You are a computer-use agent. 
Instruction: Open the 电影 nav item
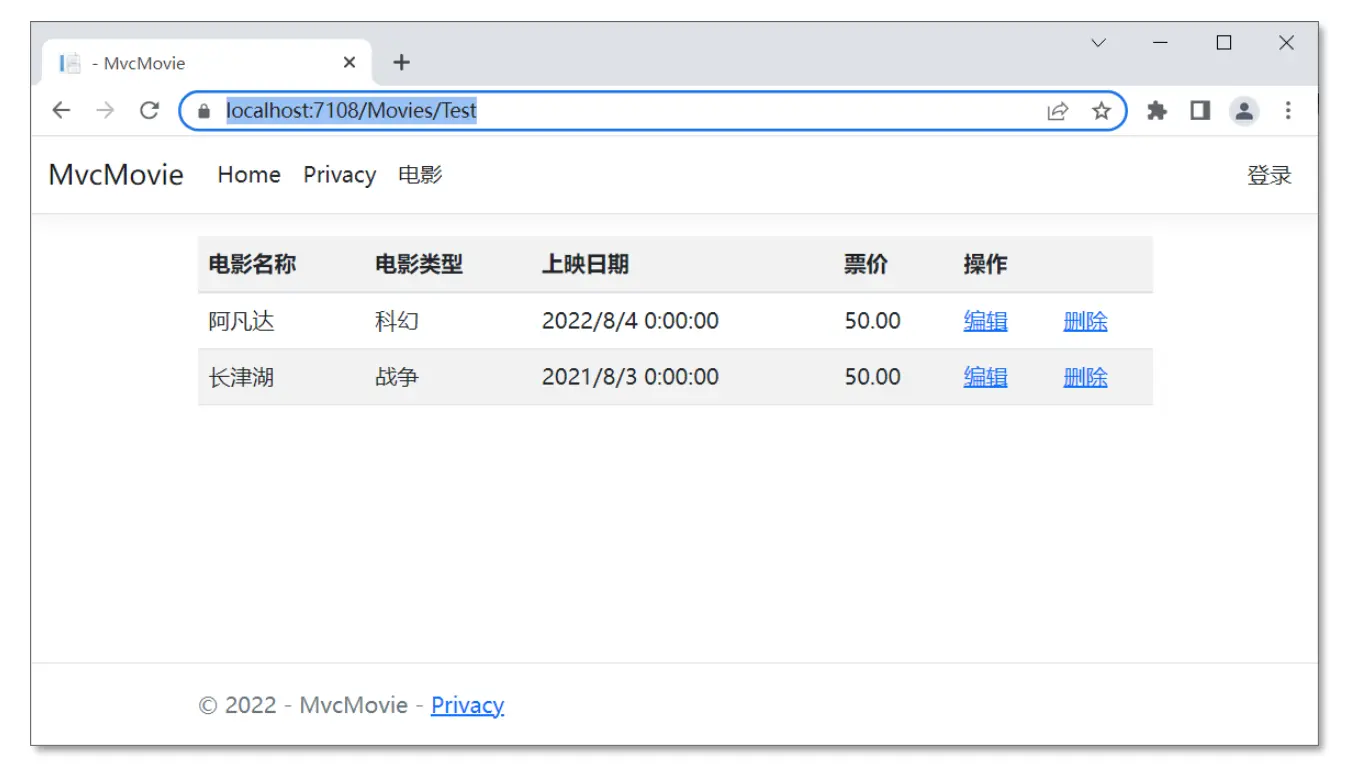[420, 175]
